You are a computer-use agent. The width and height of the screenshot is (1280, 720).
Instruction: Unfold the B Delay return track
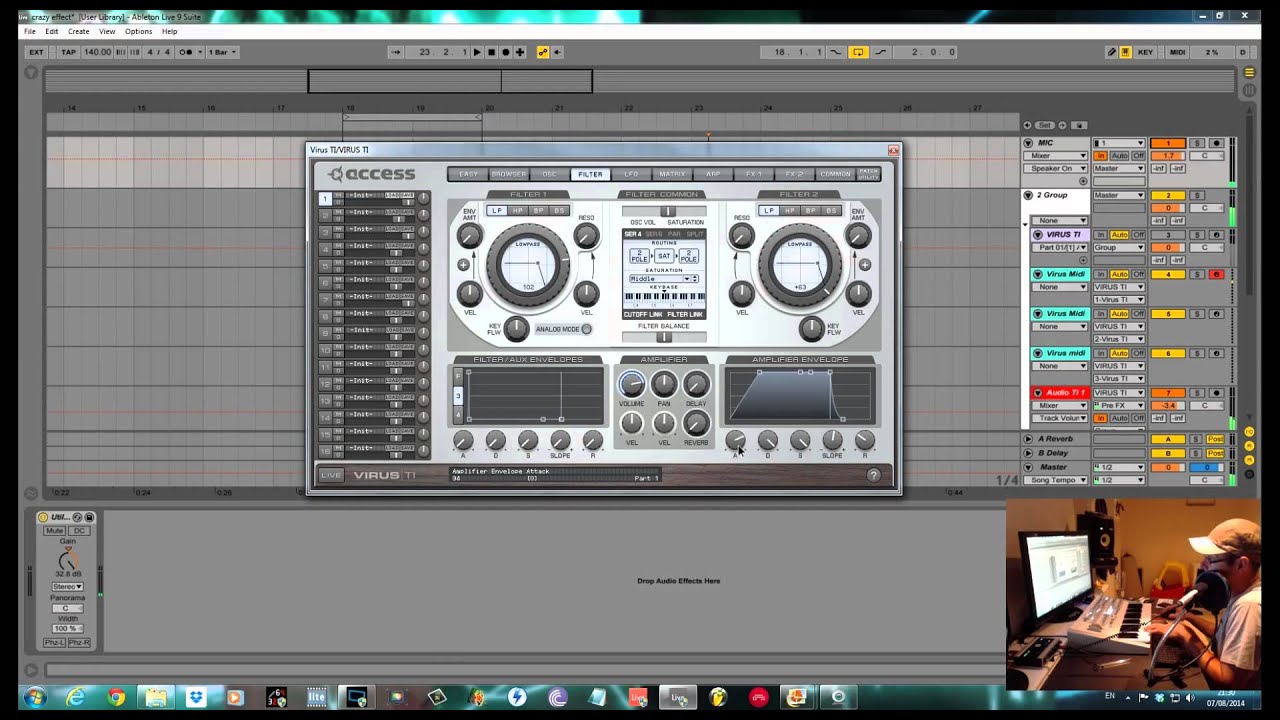[1029, 453]
